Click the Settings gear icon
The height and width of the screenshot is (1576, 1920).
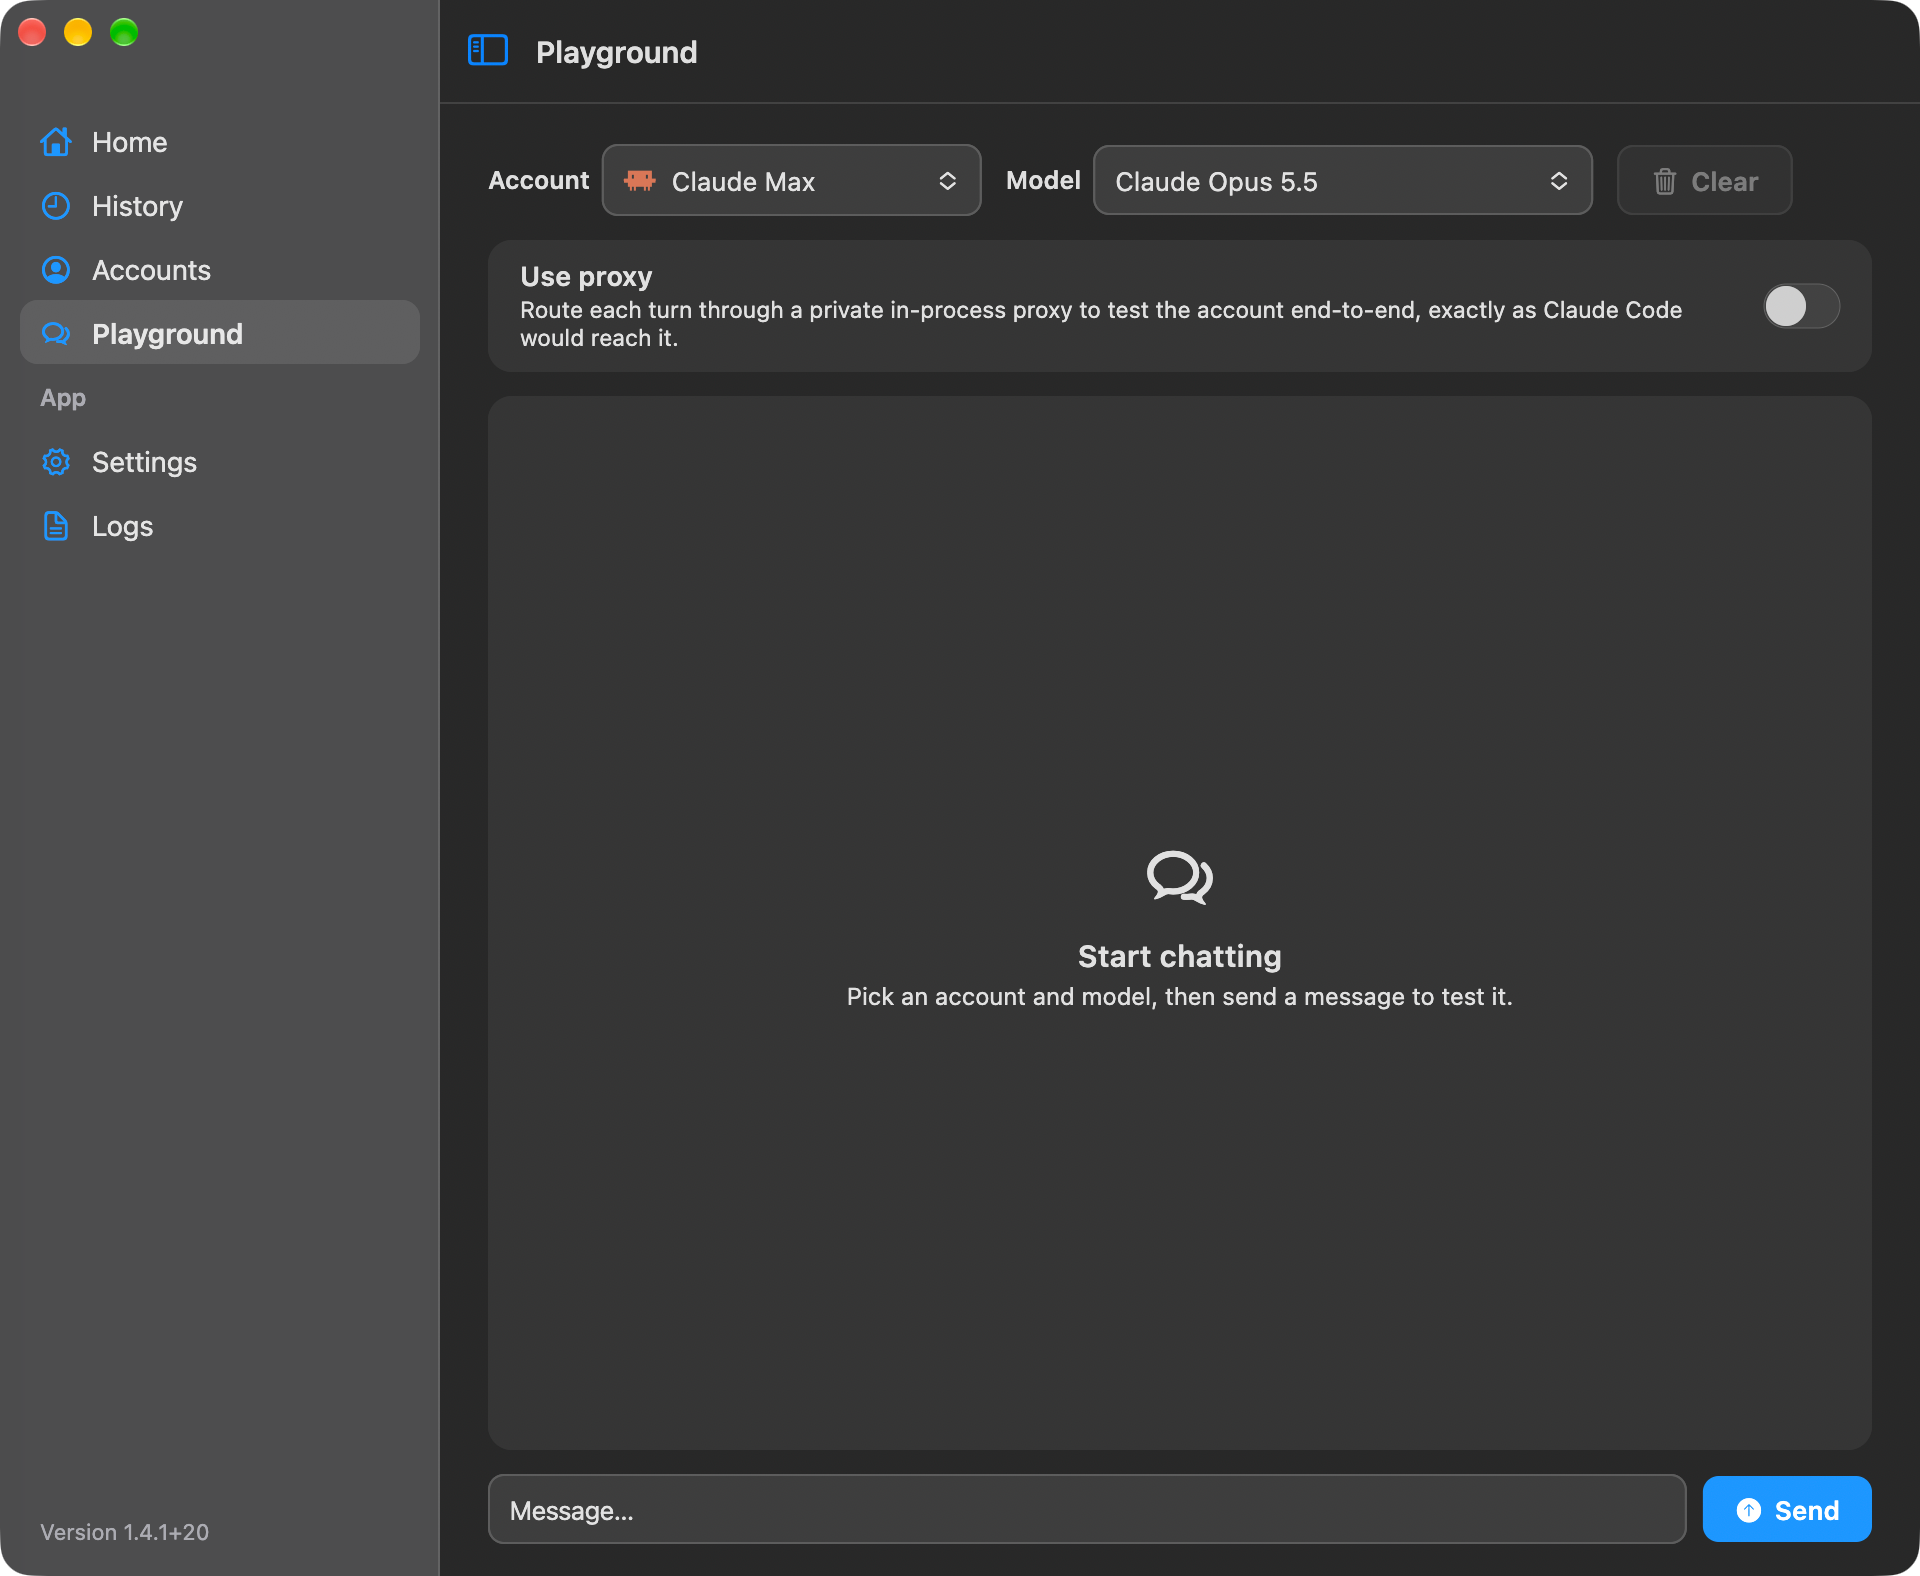[x=56, y=462]
